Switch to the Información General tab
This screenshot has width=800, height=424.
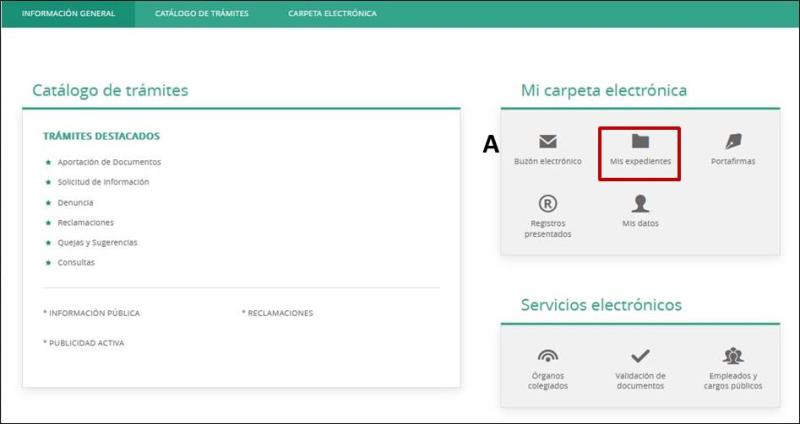[x=68, y=14]
